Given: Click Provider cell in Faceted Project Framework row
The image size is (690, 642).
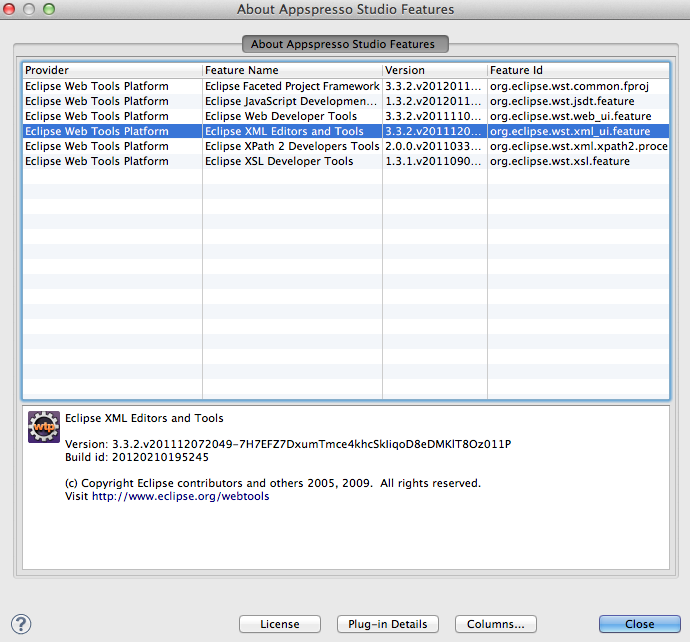Looking at the screenshot, I should coord(112,86).
